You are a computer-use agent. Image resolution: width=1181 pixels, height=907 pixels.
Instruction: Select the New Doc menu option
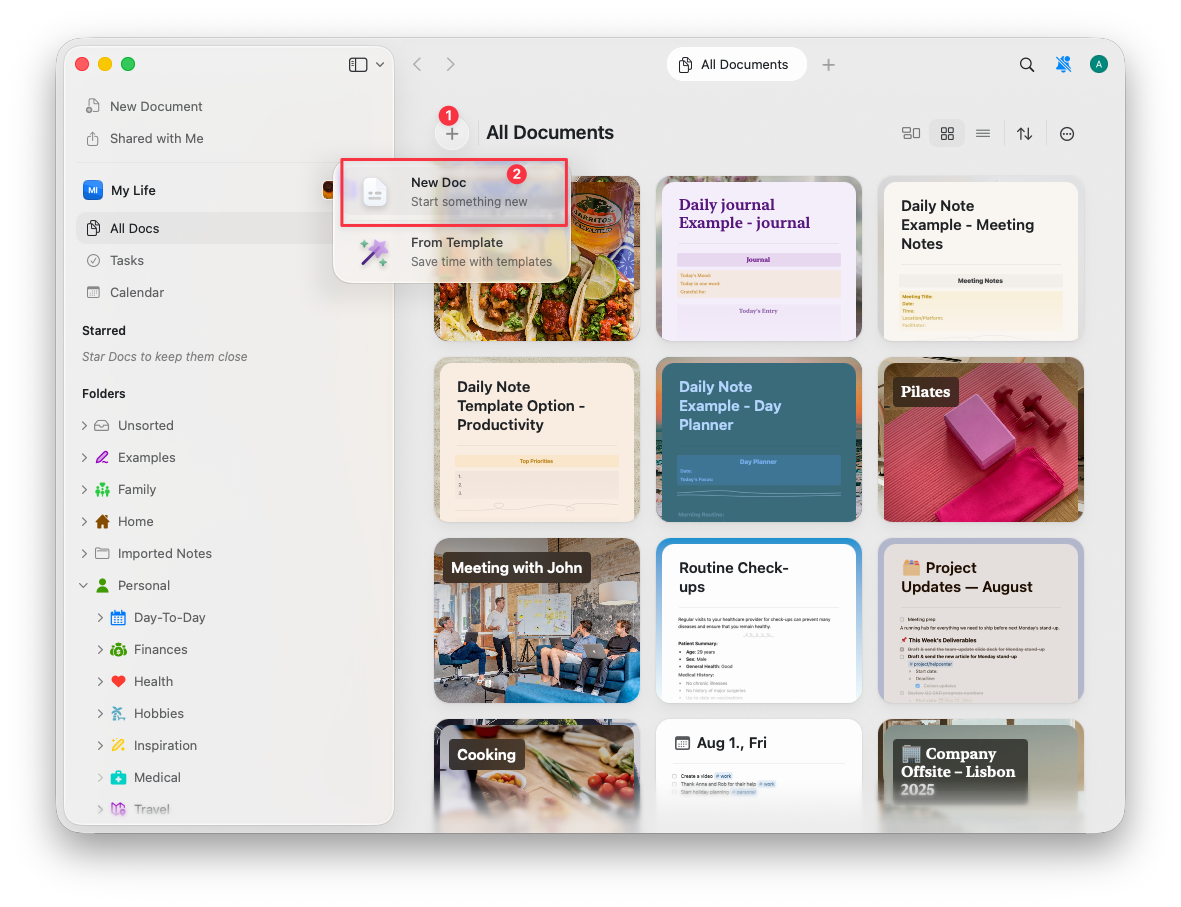pyautogui.click(x=452, y=191)
